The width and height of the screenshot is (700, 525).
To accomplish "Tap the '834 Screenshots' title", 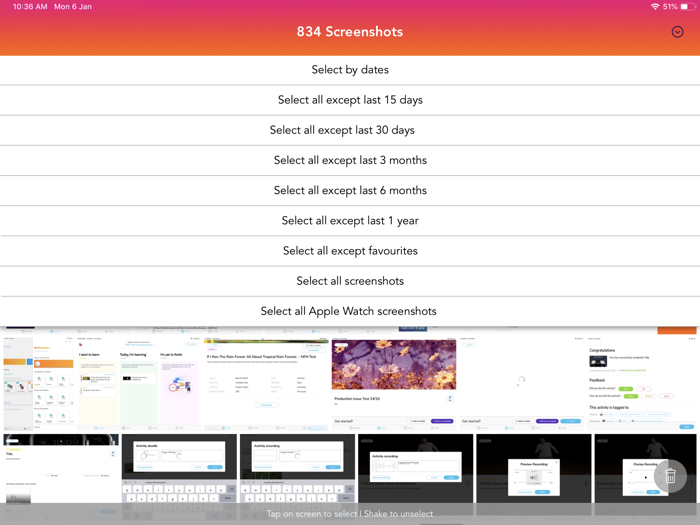I will point(350,32).
